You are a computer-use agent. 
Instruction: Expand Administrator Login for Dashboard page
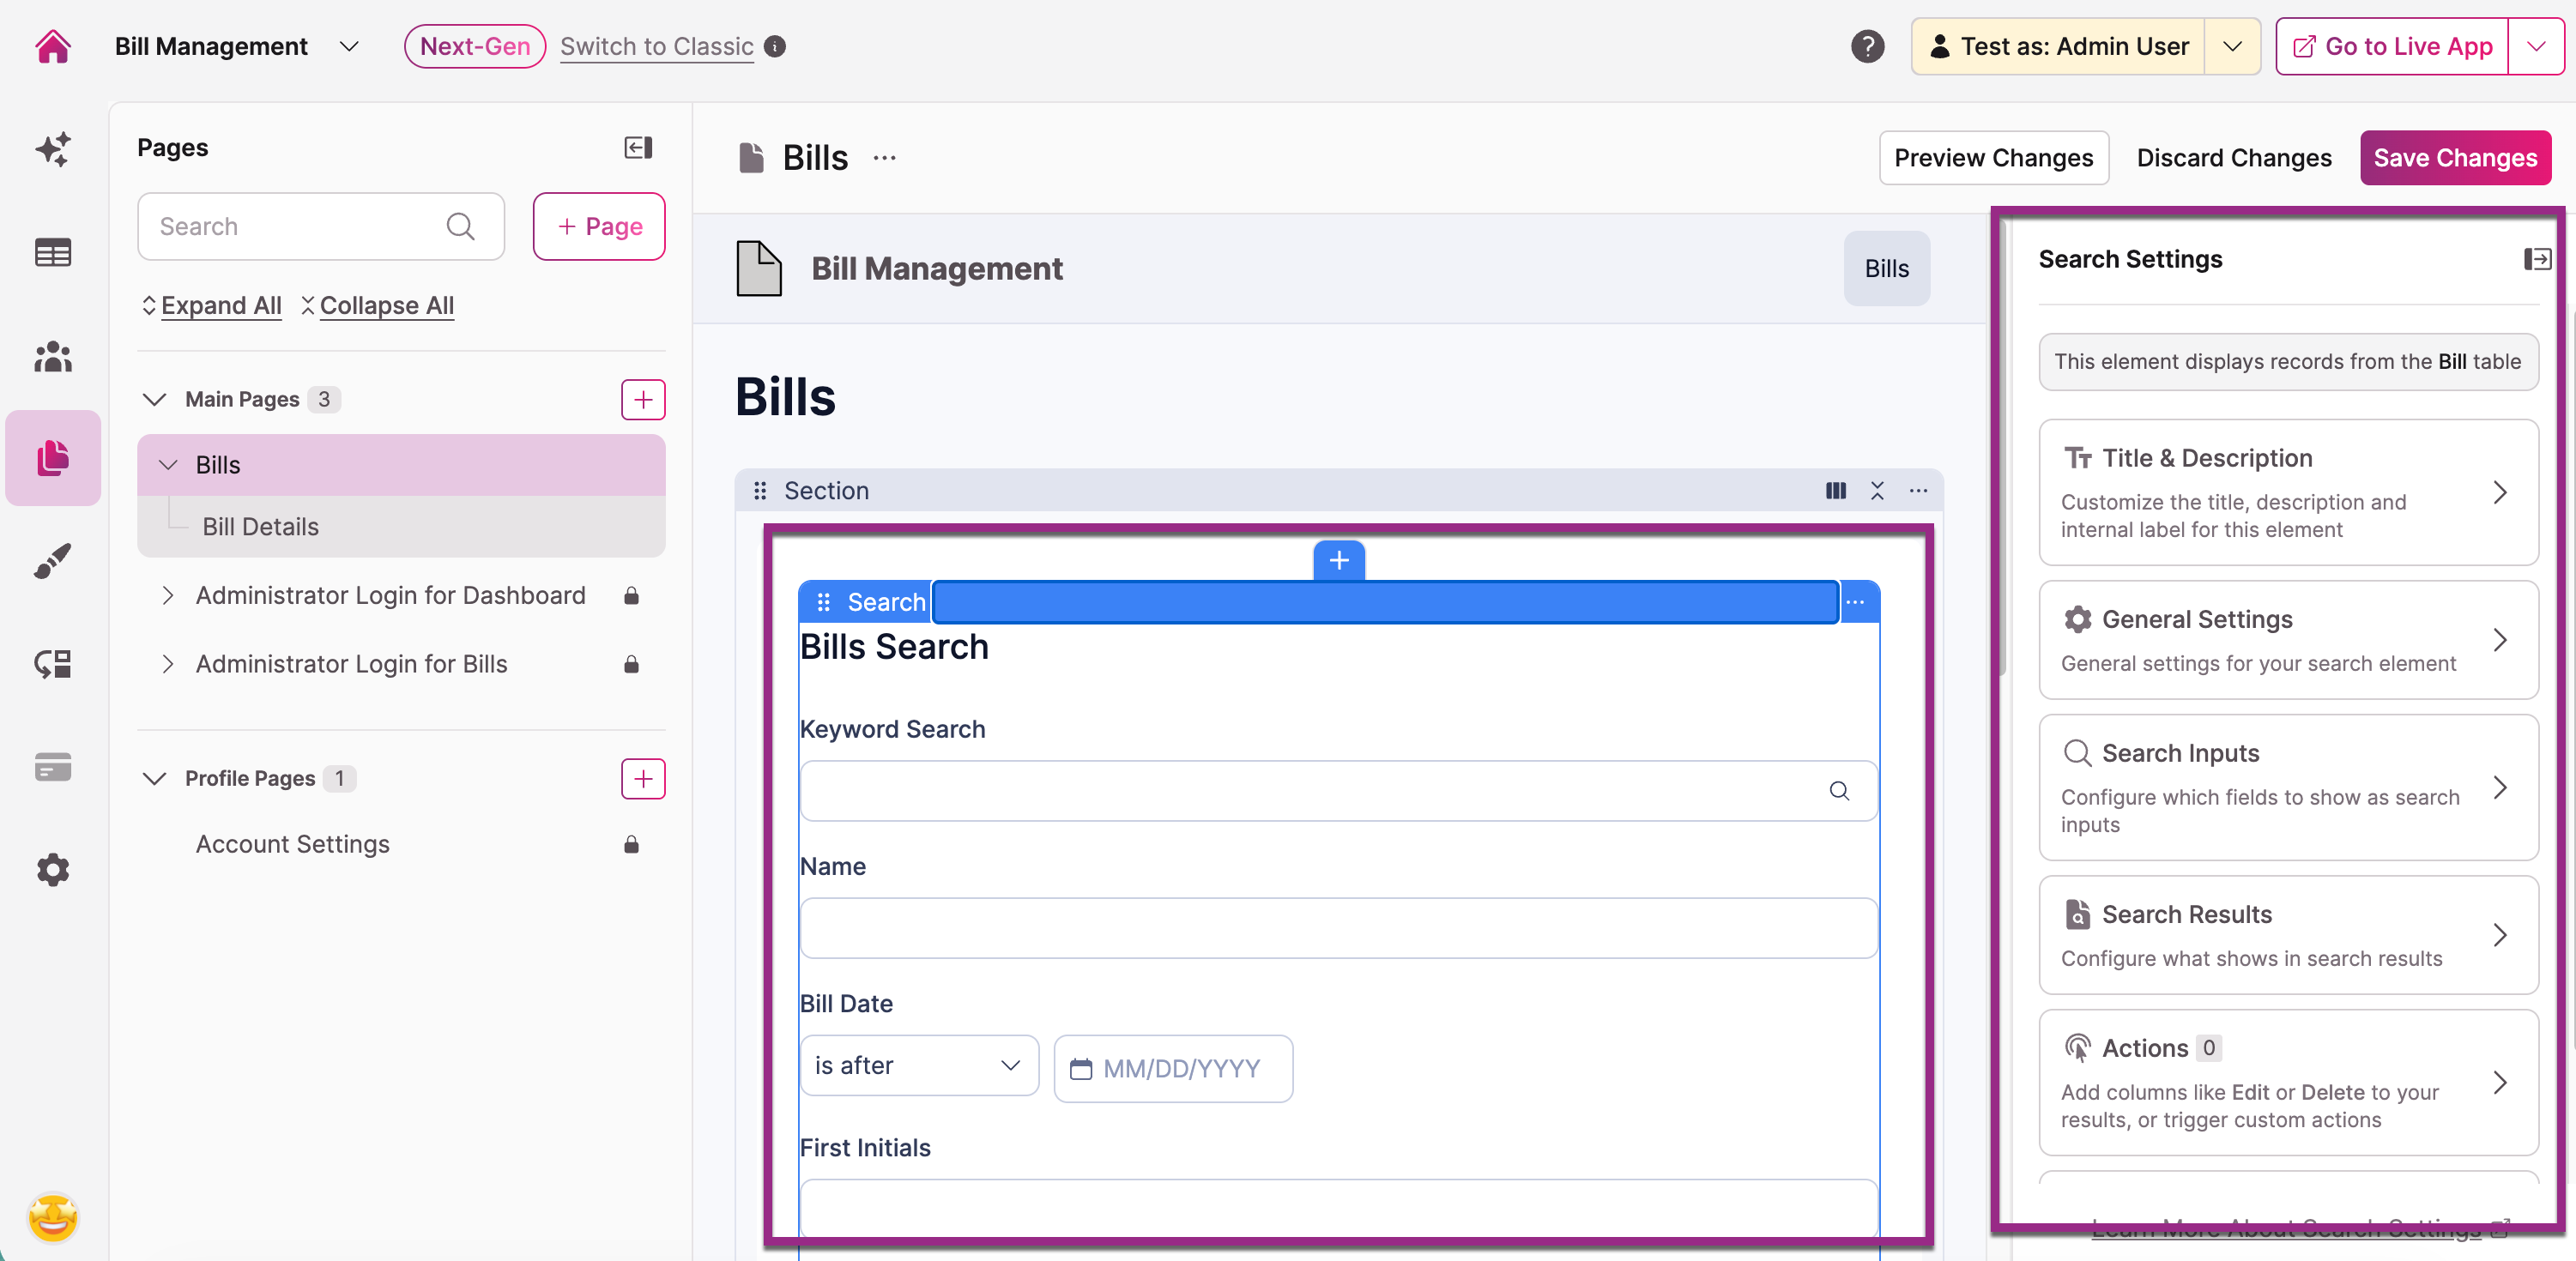pos(167,596)
